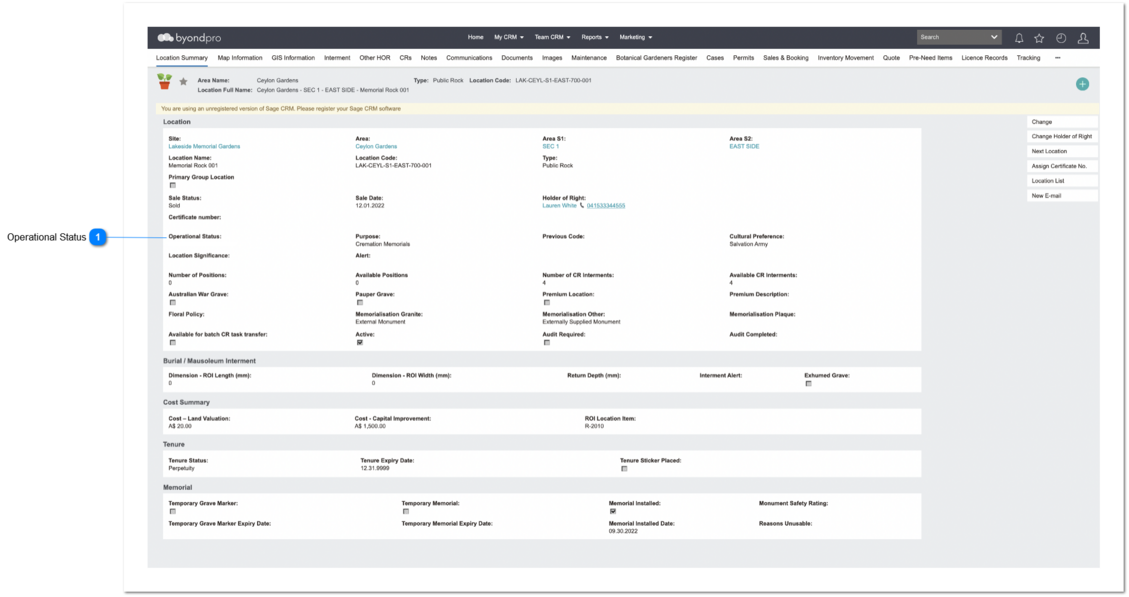Screen dimensions: 1129x597
Task: Show more tabs with the ellipsis icon
Action: [x=1058, y=58]
